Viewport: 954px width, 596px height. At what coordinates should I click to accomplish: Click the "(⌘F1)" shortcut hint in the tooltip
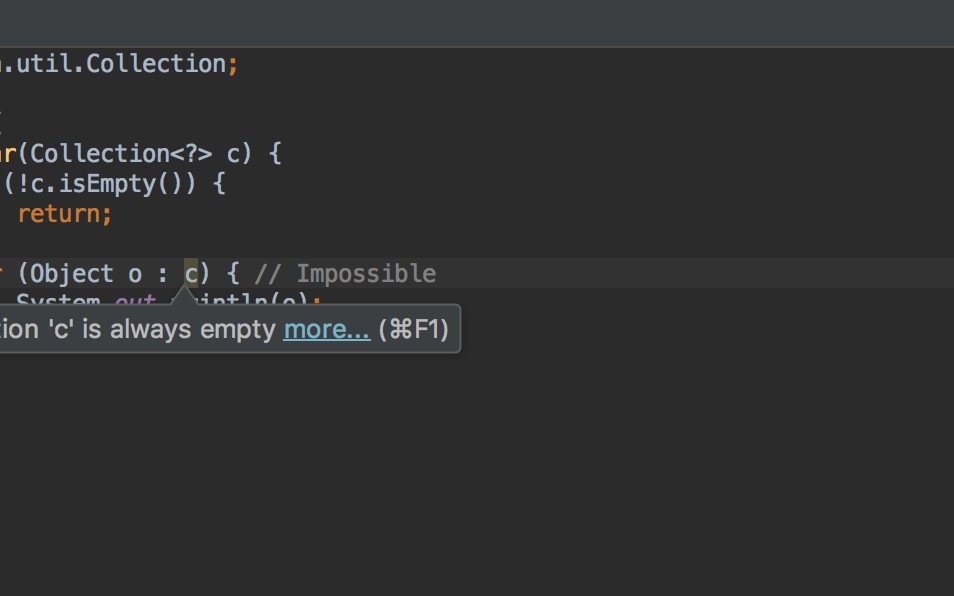click(413, 329)
